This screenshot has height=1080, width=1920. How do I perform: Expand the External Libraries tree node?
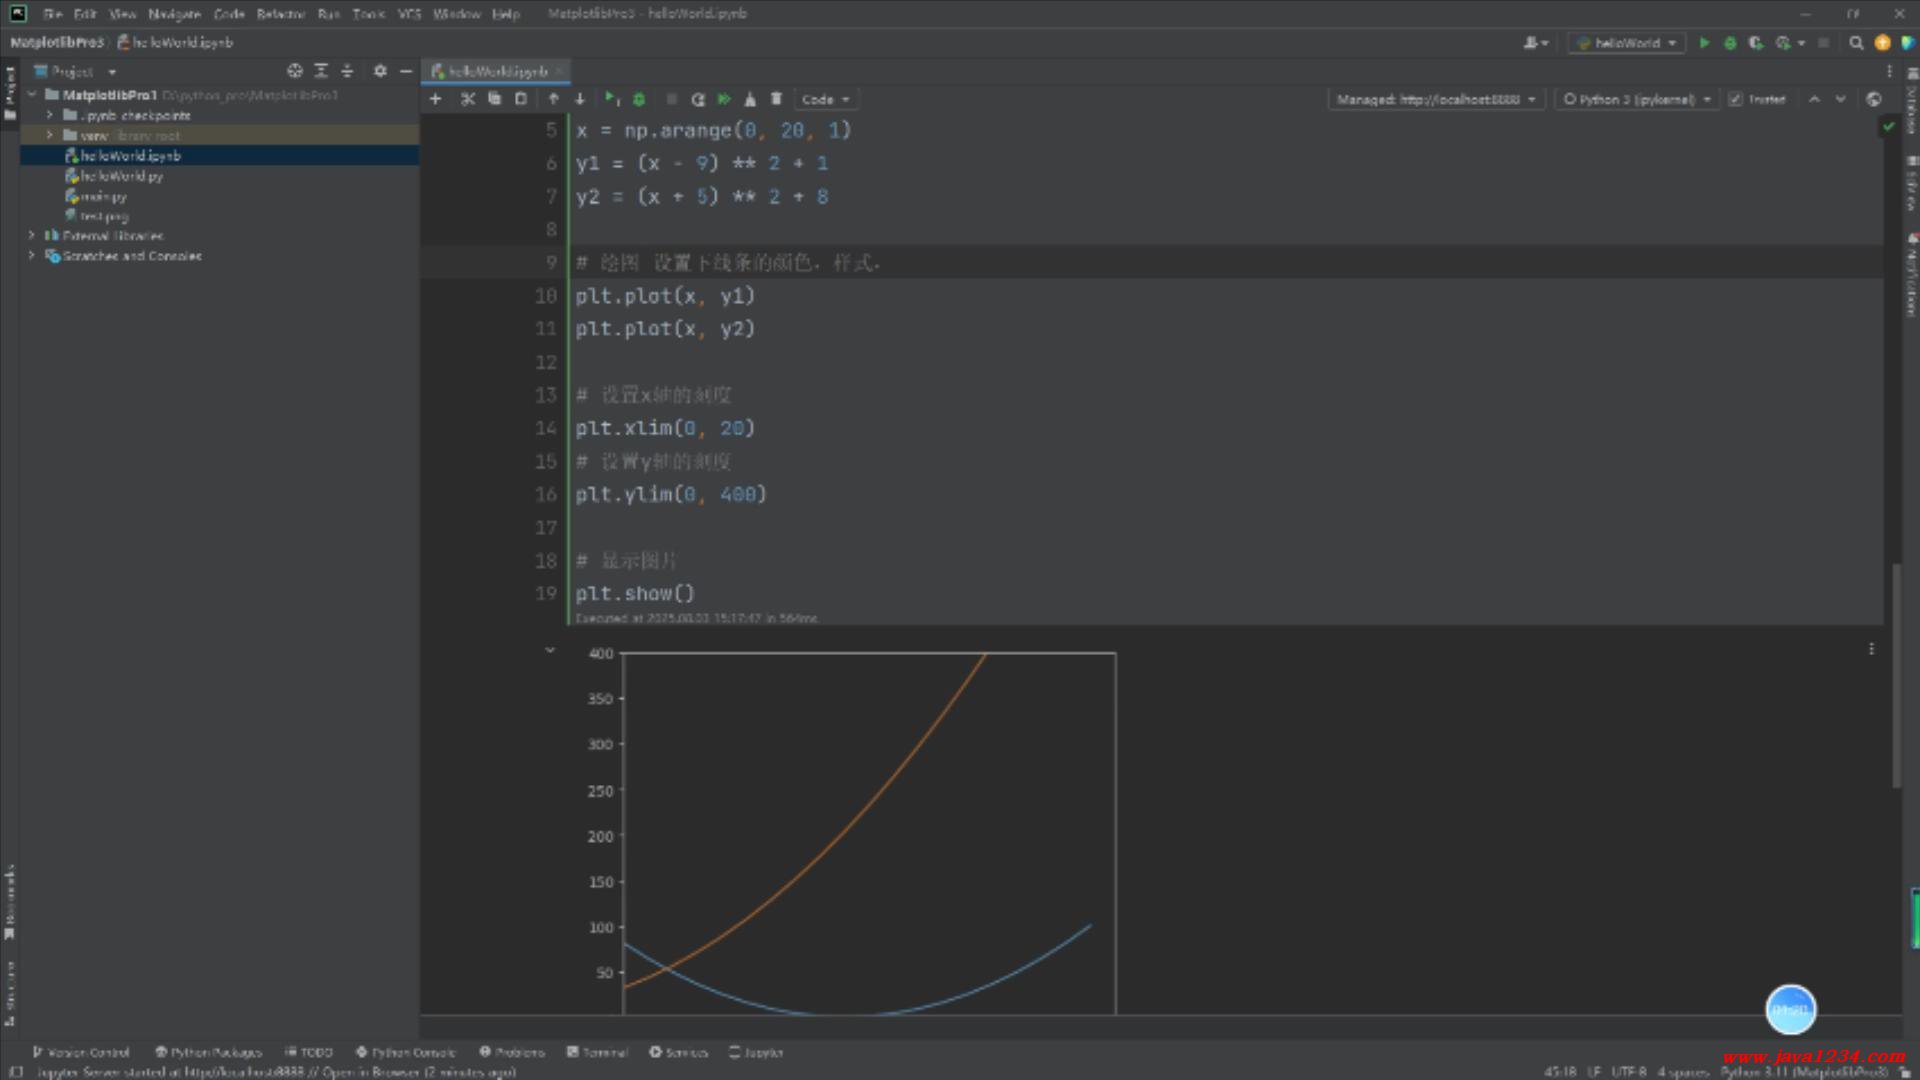click(x=32, y=236)
